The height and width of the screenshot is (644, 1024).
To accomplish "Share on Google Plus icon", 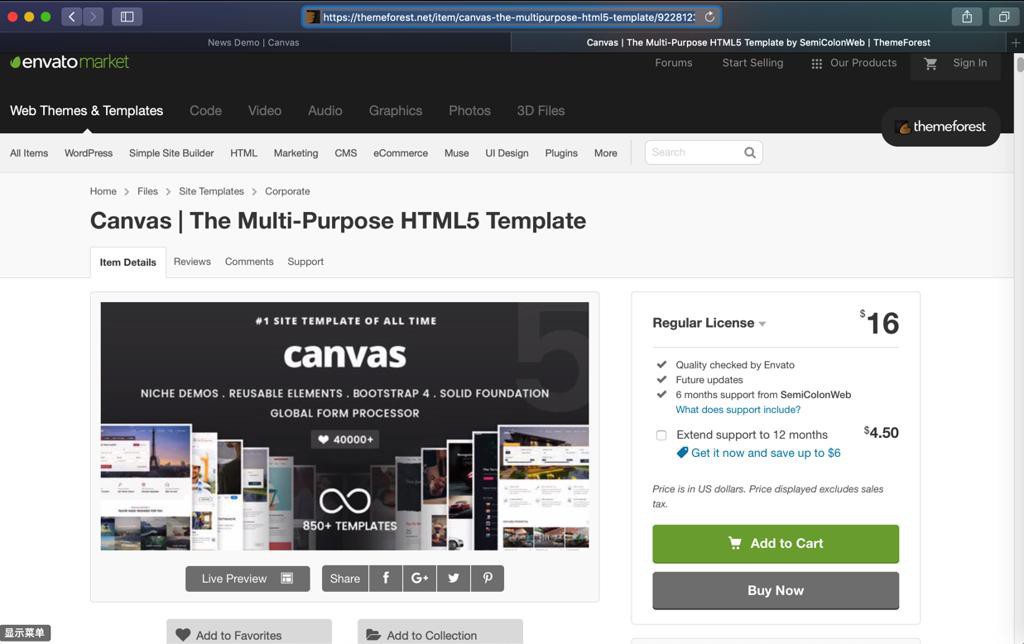I will coord(419,578).
